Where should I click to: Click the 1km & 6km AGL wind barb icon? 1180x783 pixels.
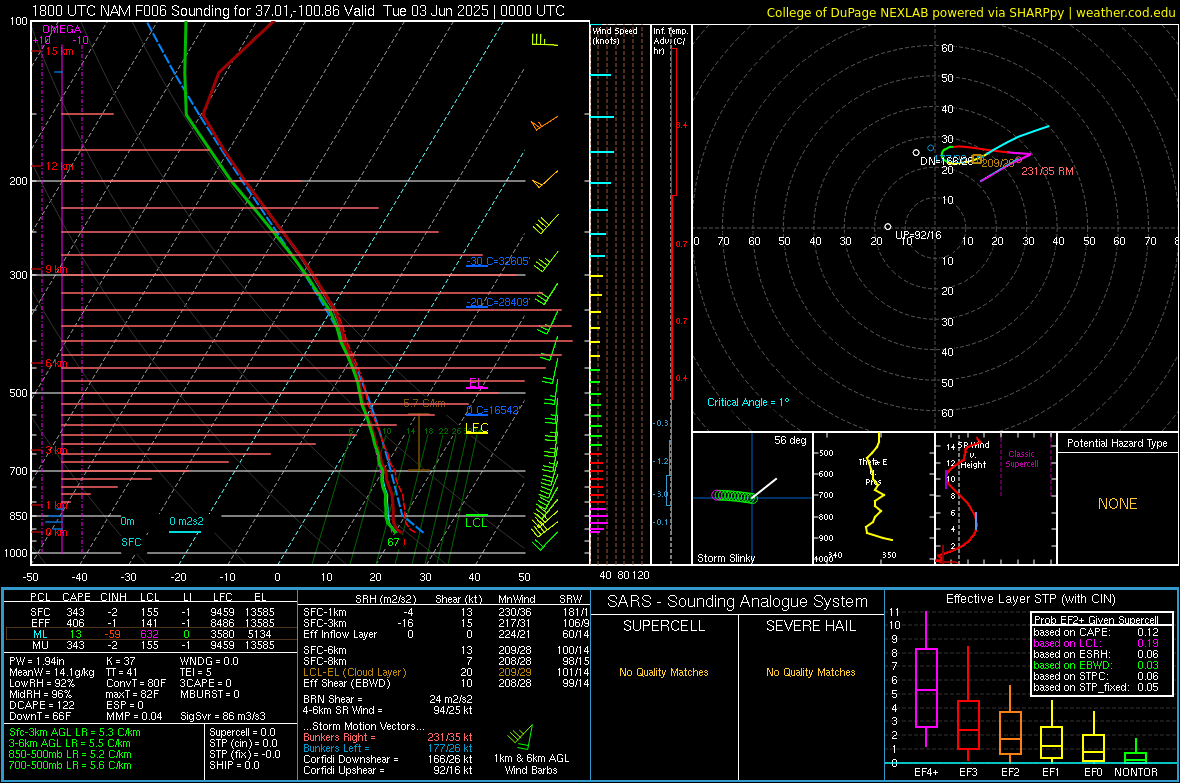[521, 736]
